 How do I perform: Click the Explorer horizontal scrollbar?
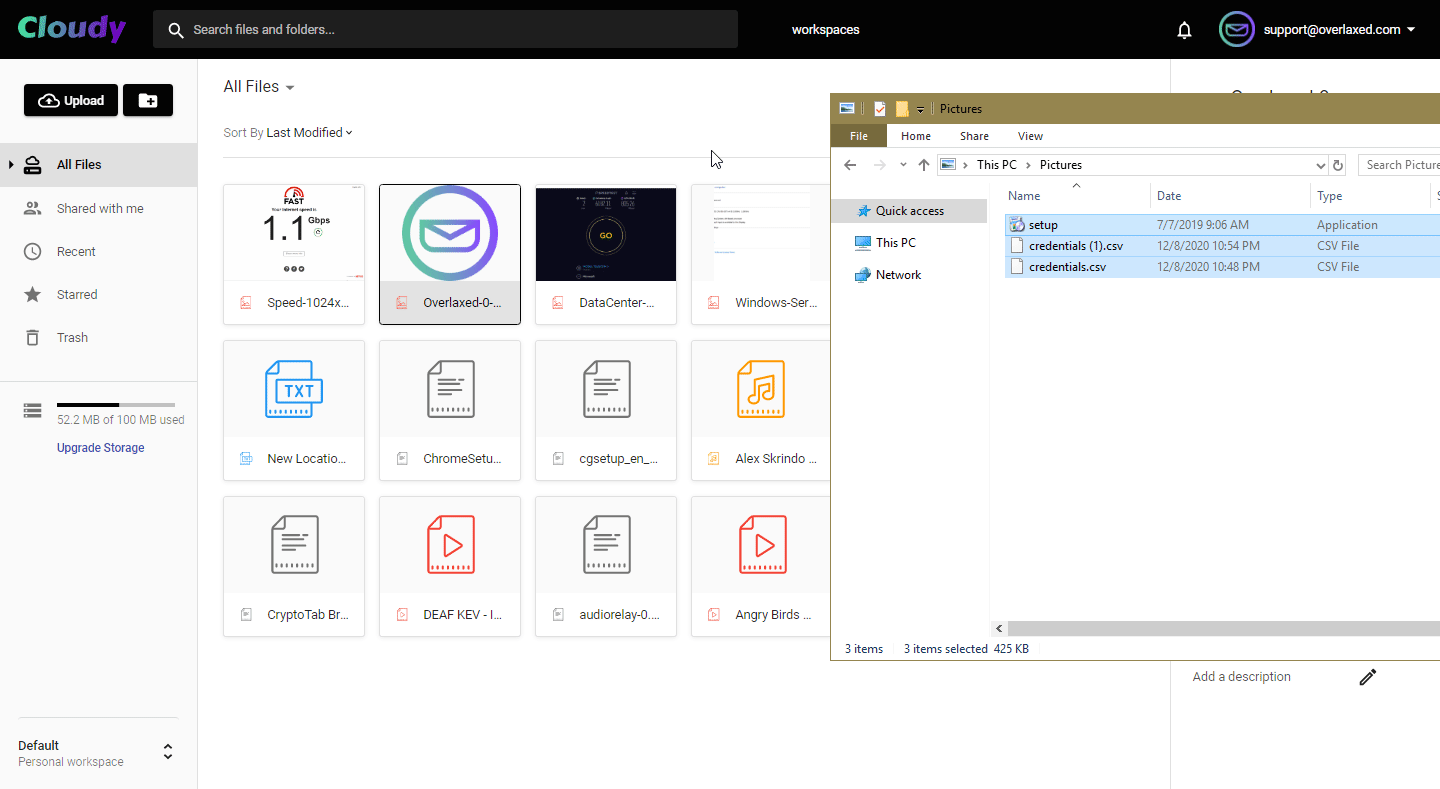pyautogui.click(x=1222, y=628)
